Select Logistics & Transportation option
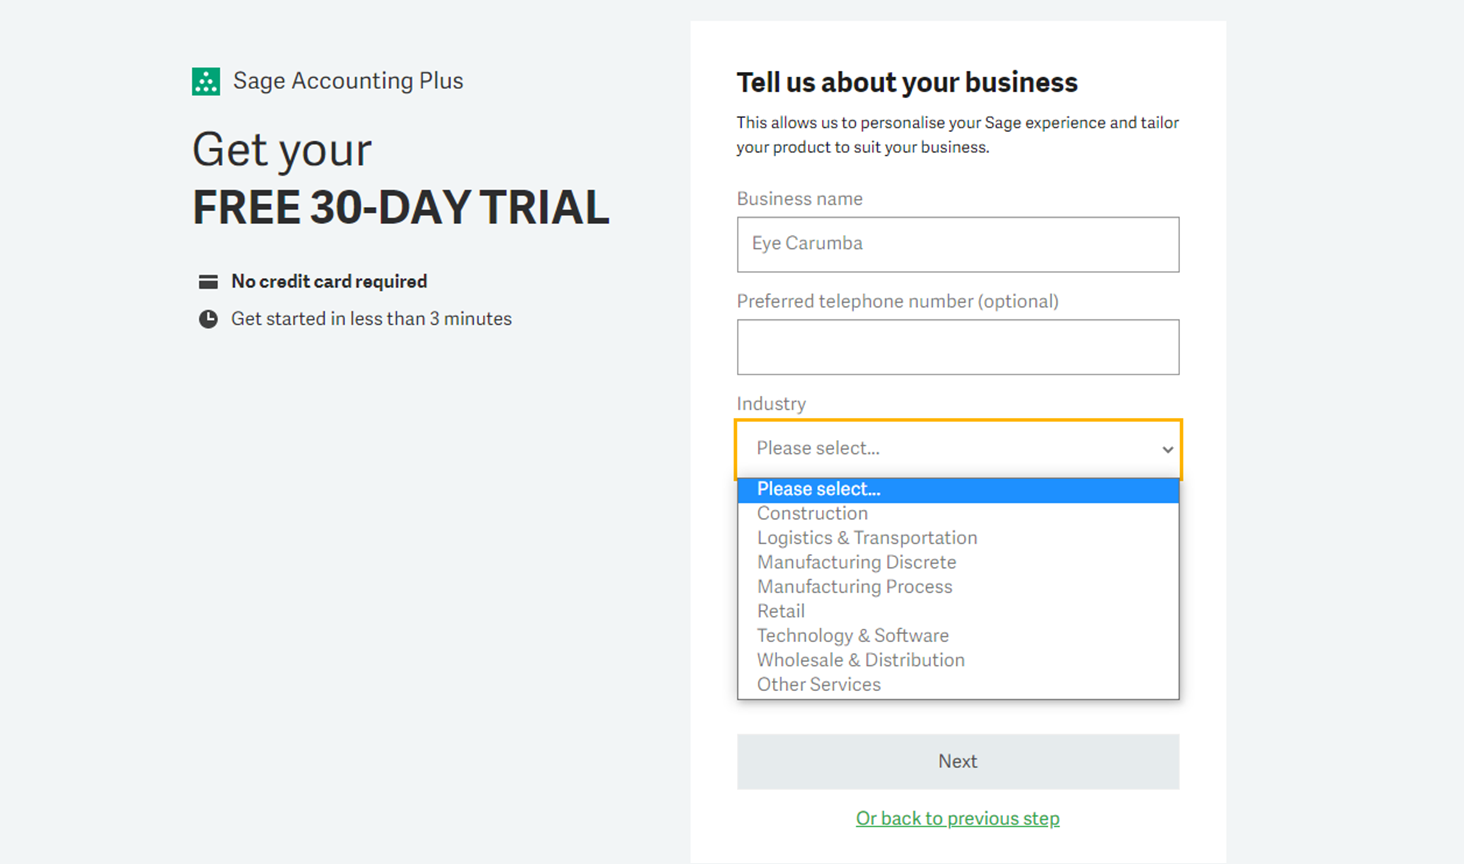 (866, 538)
